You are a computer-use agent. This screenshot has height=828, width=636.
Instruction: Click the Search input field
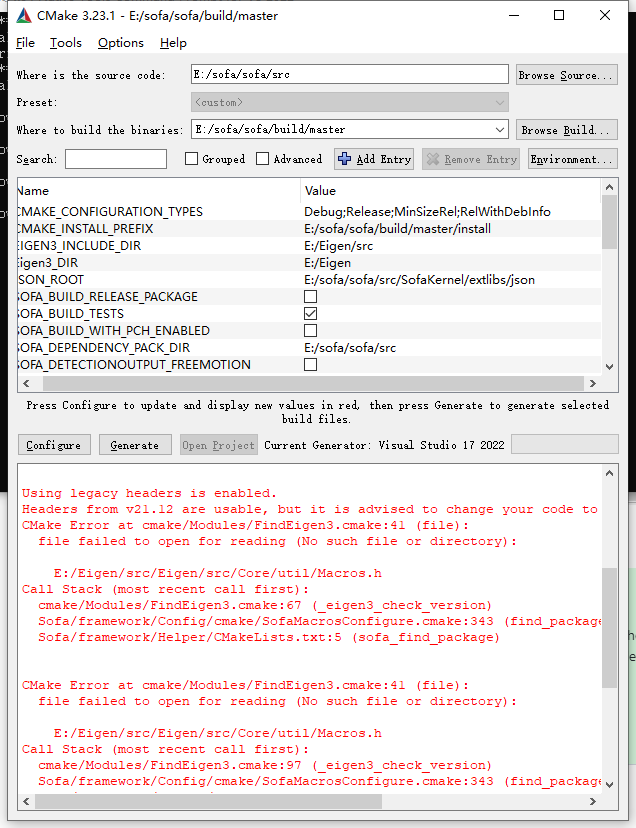coord(116,159)
